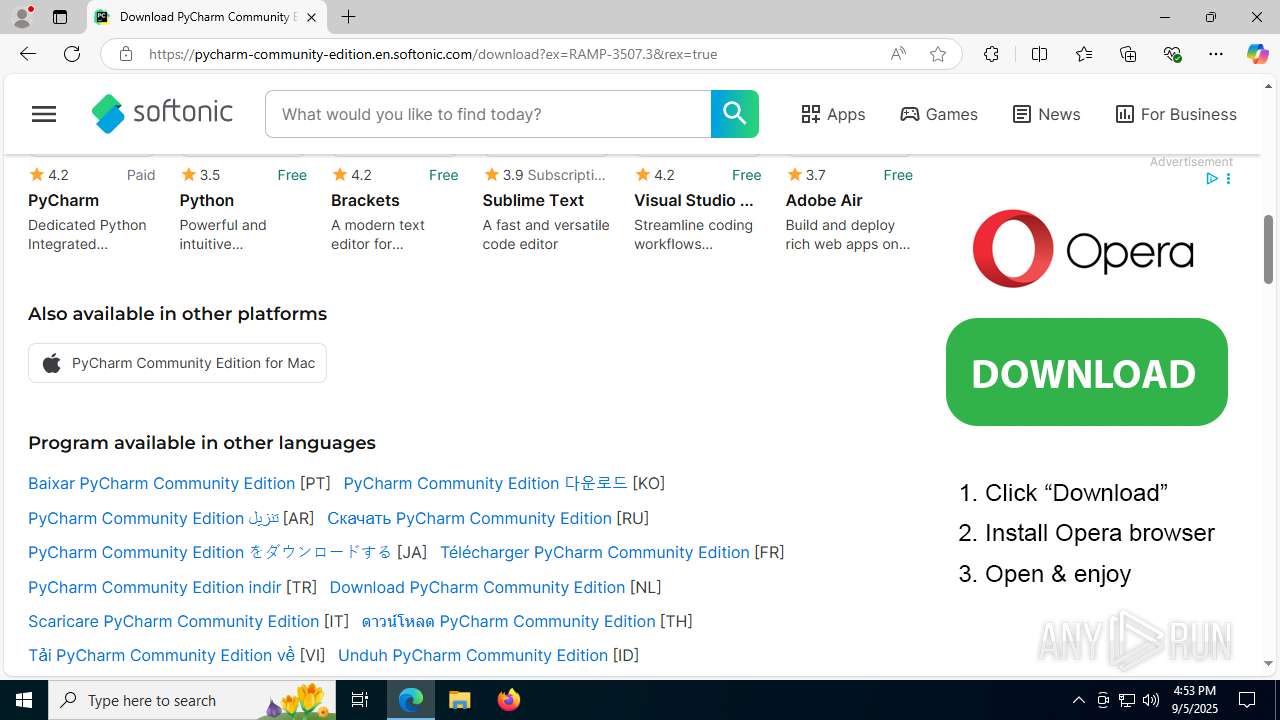Click the page vertical scrollbar thumb
This screenshot has height=720, width=1280.
(1268, 249)
